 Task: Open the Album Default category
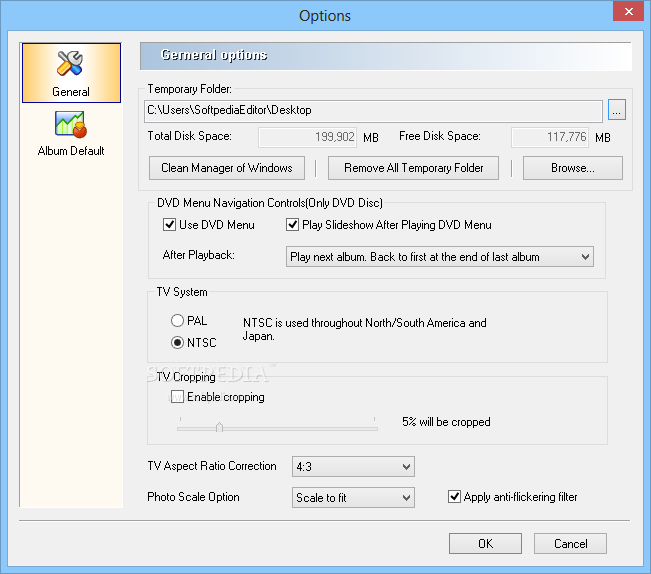71,134
